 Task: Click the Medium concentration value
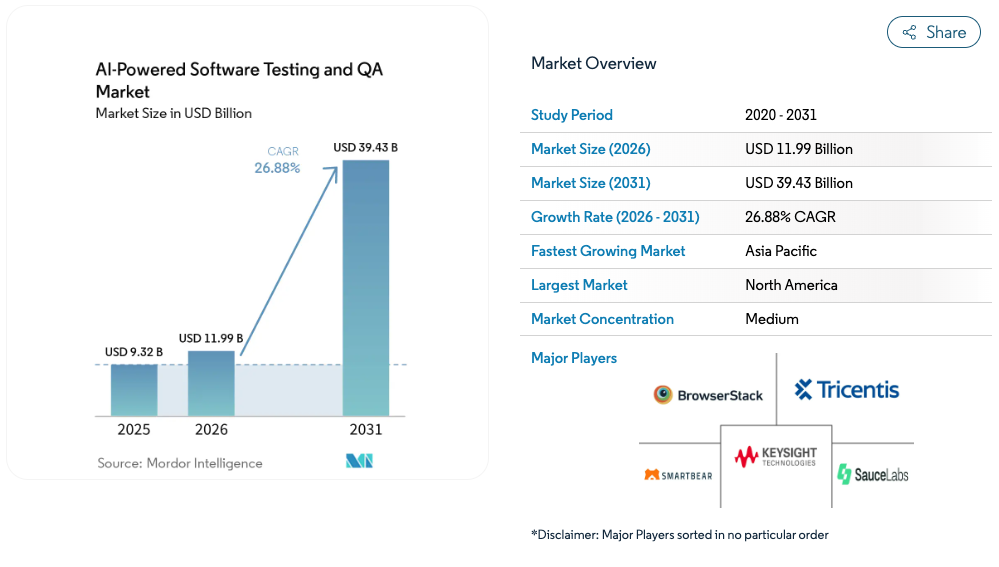(x=772, y=319)
